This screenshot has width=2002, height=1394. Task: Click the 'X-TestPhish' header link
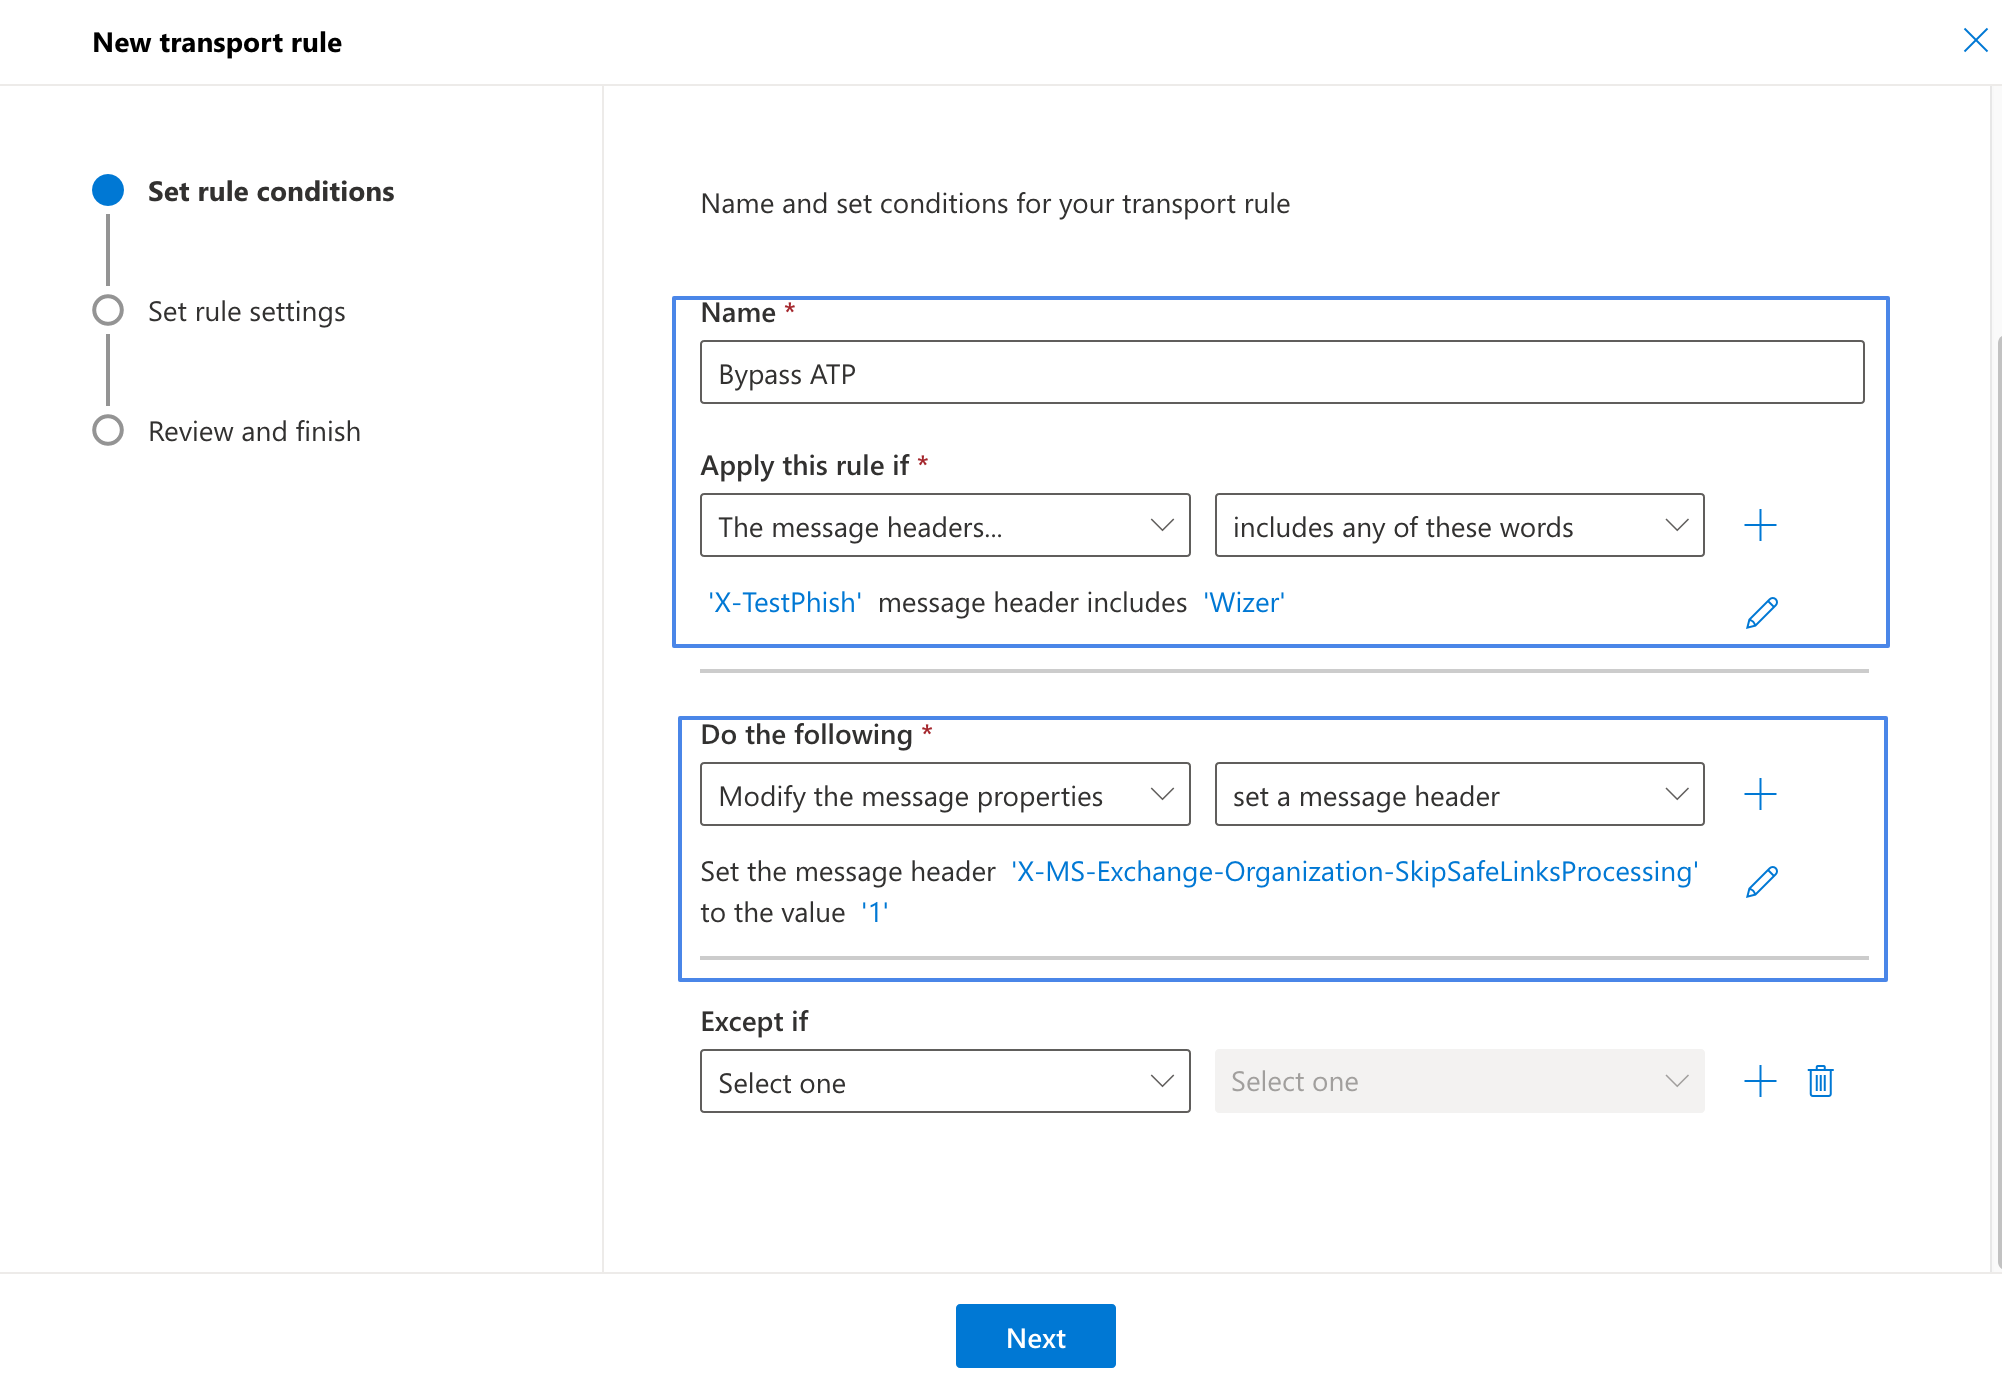point(783,602)
